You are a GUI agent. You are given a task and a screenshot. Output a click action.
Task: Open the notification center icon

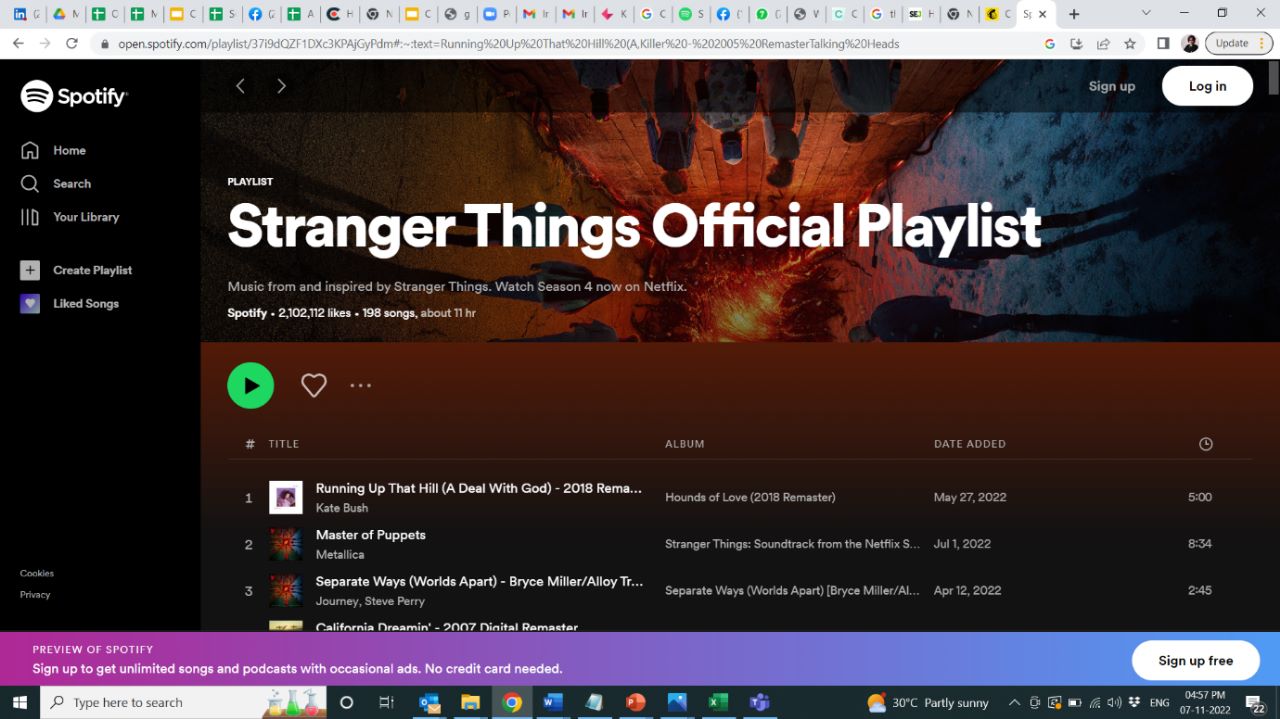[1256, 704]
